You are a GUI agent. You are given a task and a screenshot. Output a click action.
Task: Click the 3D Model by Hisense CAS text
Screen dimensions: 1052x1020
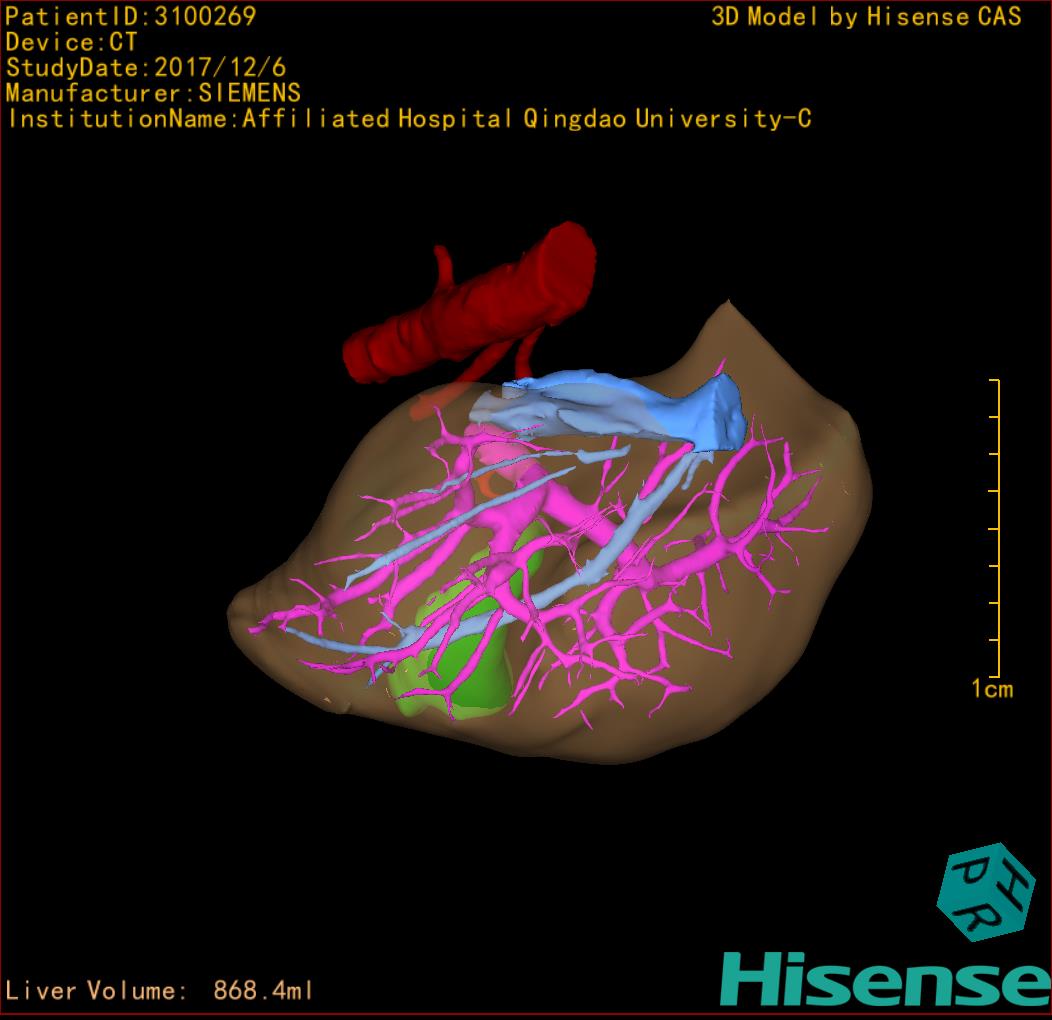866,16
